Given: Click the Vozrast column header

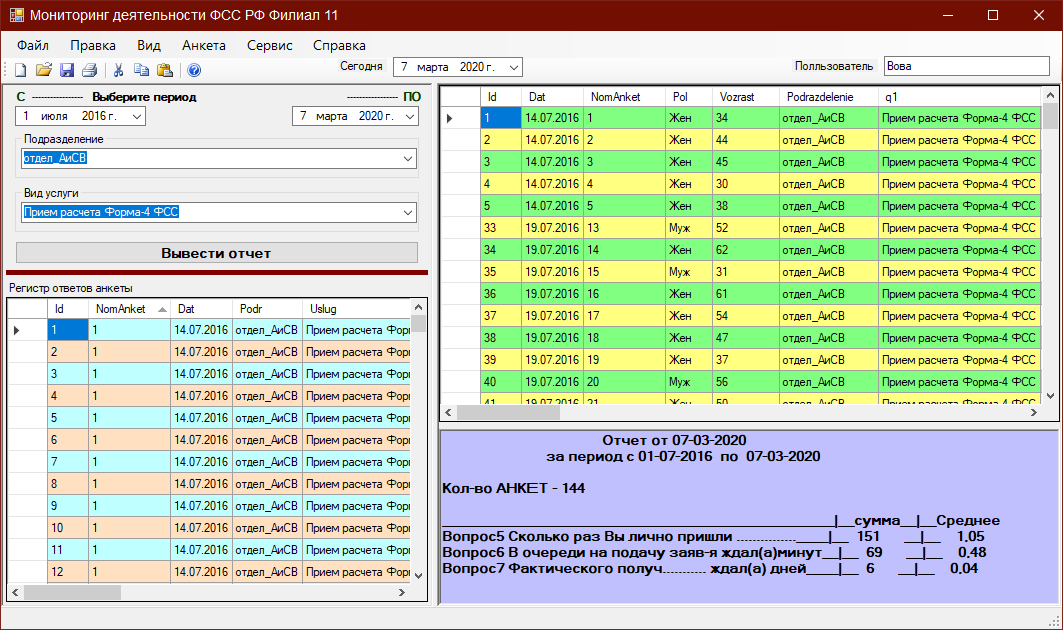Looking at the screenshot, I should (745, 97).
